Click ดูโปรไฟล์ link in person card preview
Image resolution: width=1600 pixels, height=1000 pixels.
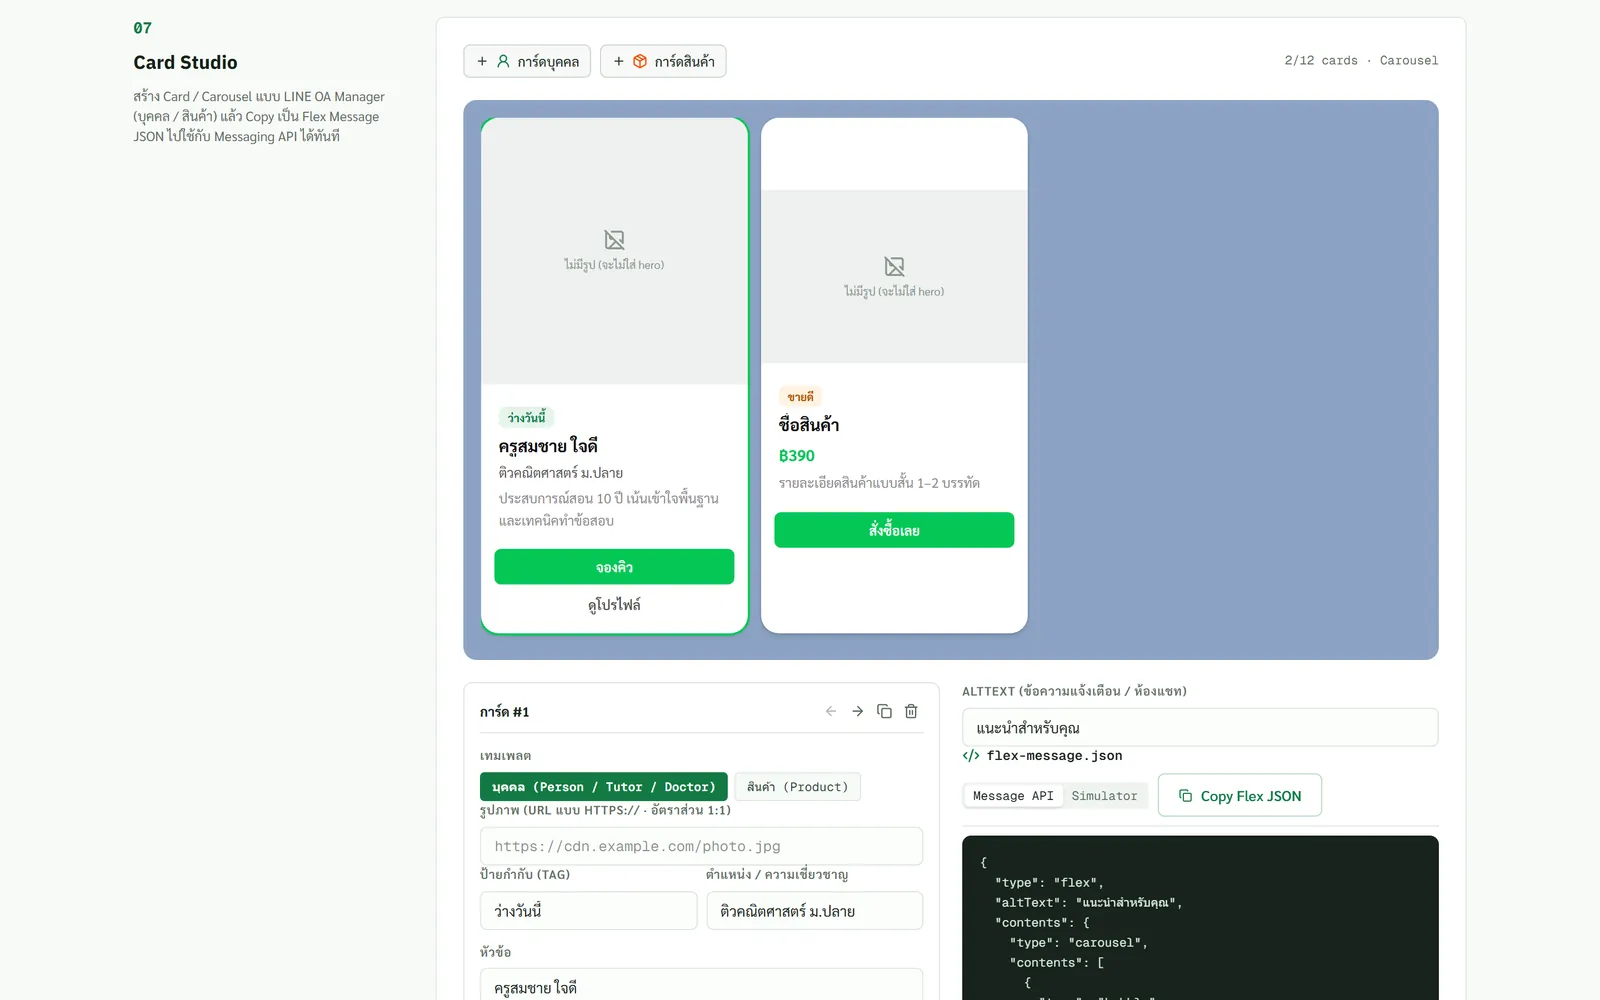614,605
